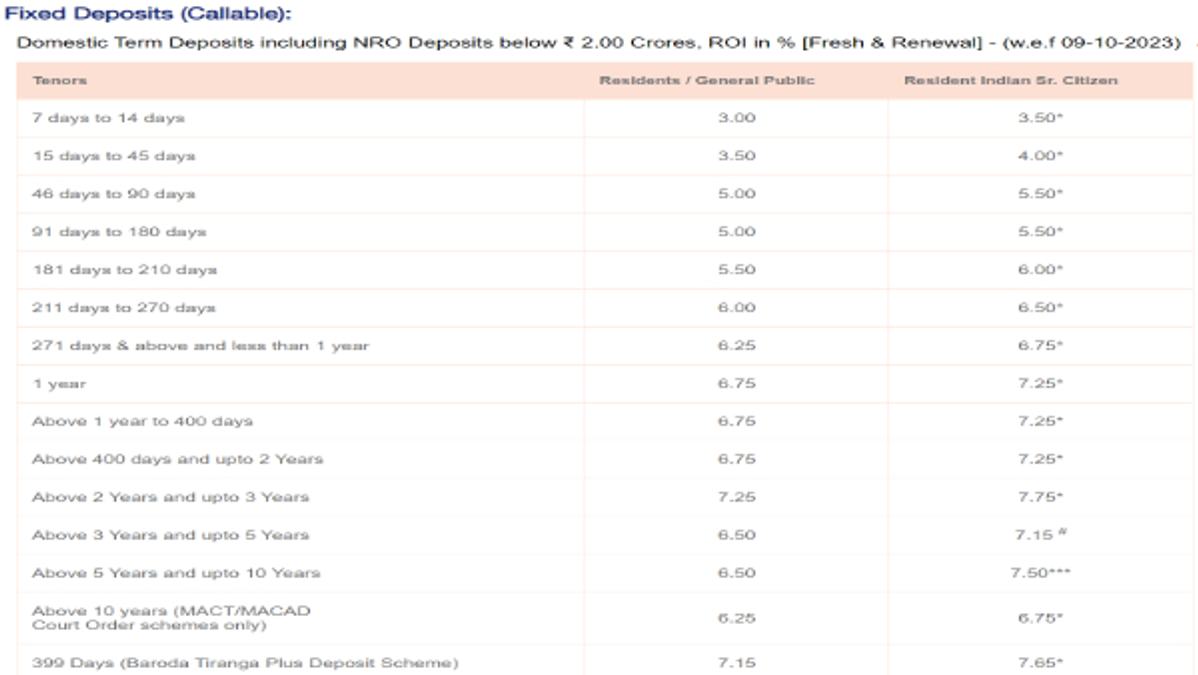
Task: Click the senior citizen rate 7.65* for Baroda Tiranga Plus
Action: coord(1040,663)
